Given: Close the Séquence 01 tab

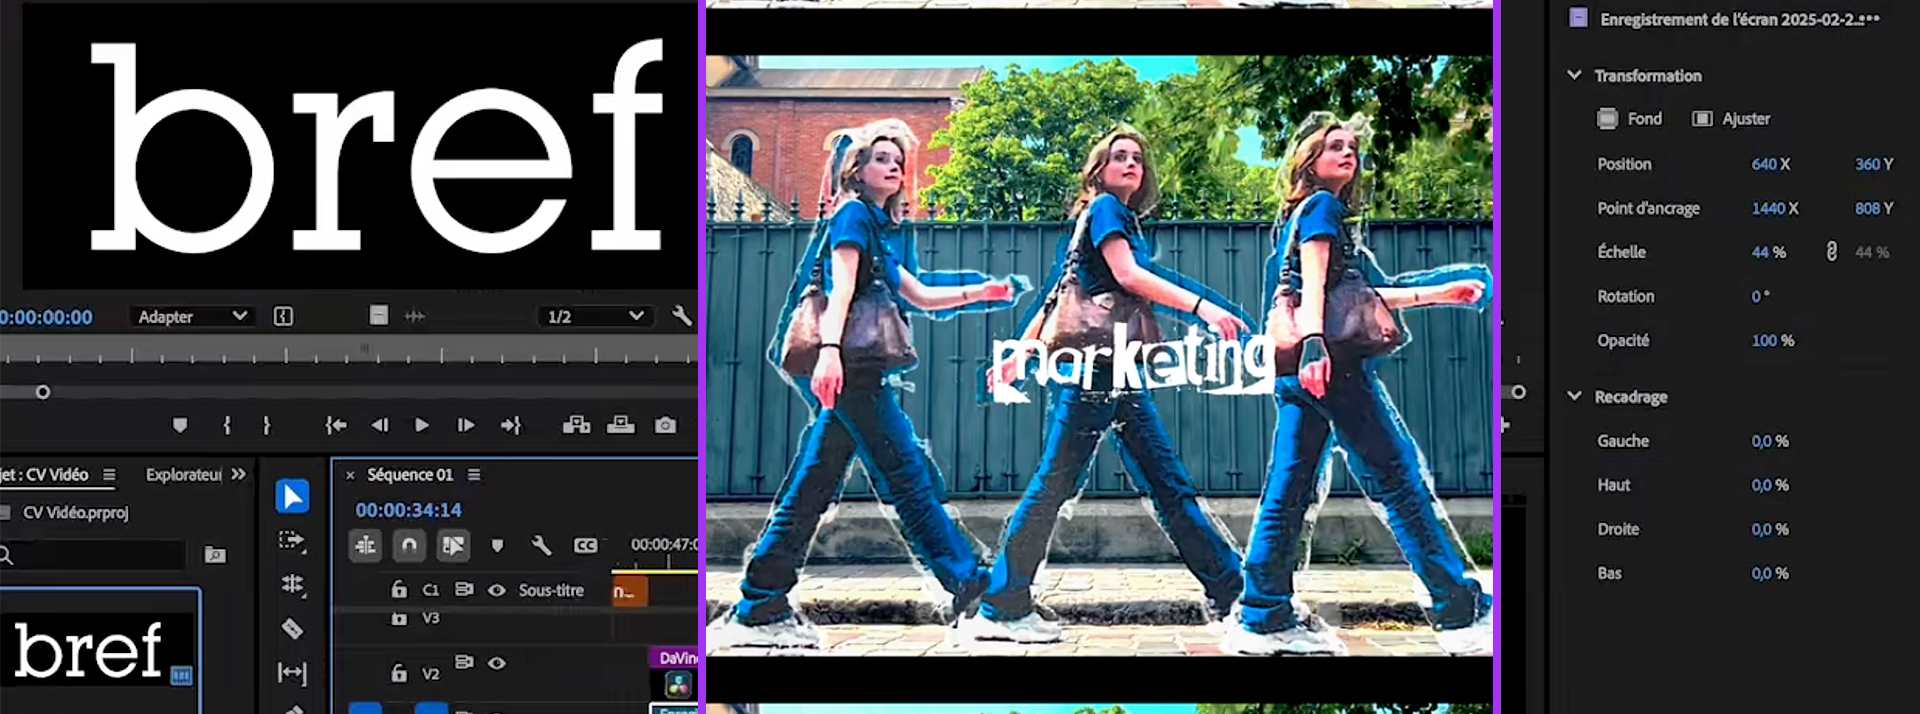Looking at the screenshot, I should 350,475.
